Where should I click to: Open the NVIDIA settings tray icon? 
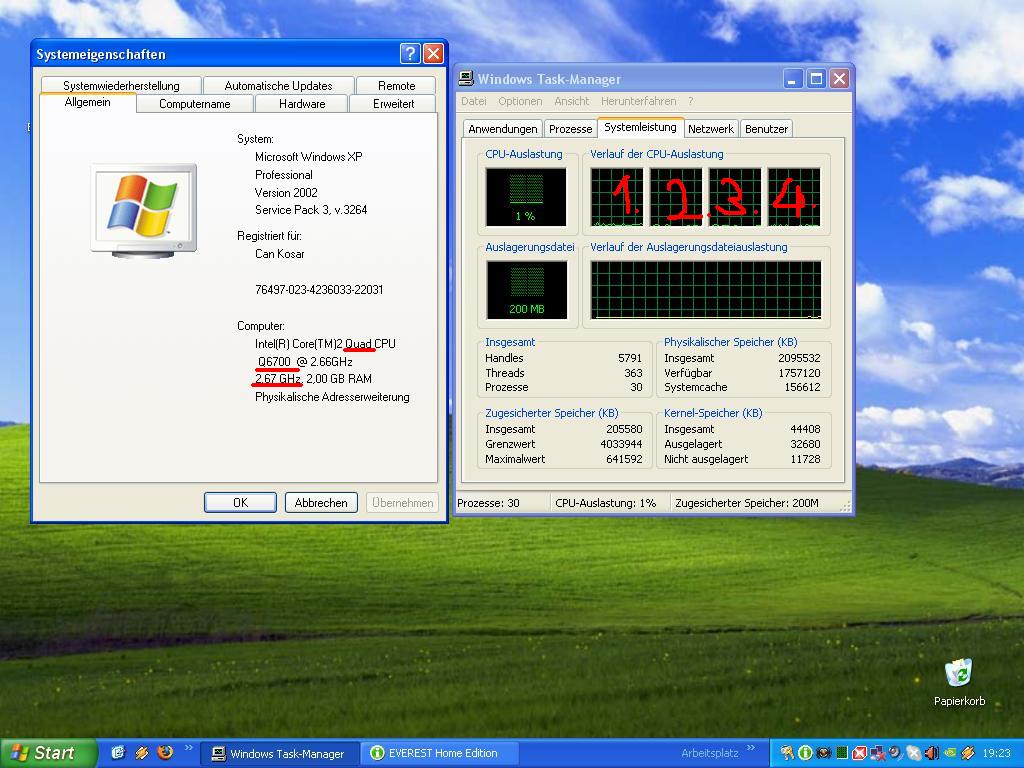click(x=950, y=753)
